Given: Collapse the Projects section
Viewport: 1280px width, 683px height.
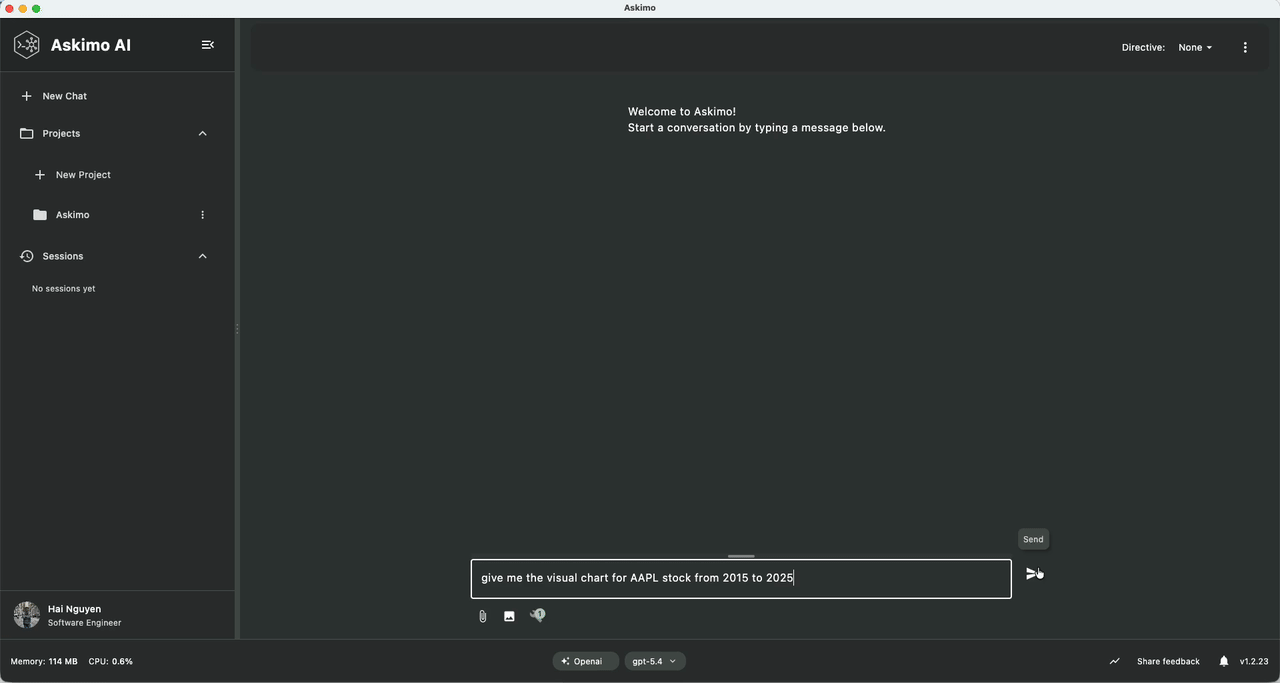Looking at the screenshot, I should click(x=202, y=133).
